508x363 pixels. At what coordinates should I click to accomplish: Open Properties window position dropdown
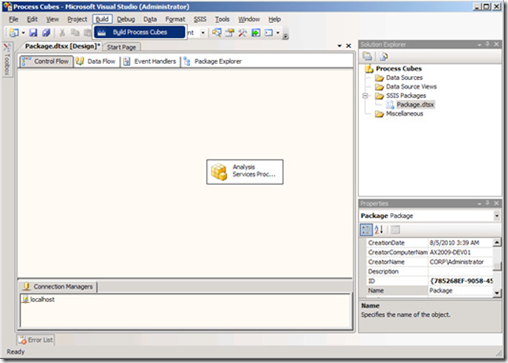(479, 203)
